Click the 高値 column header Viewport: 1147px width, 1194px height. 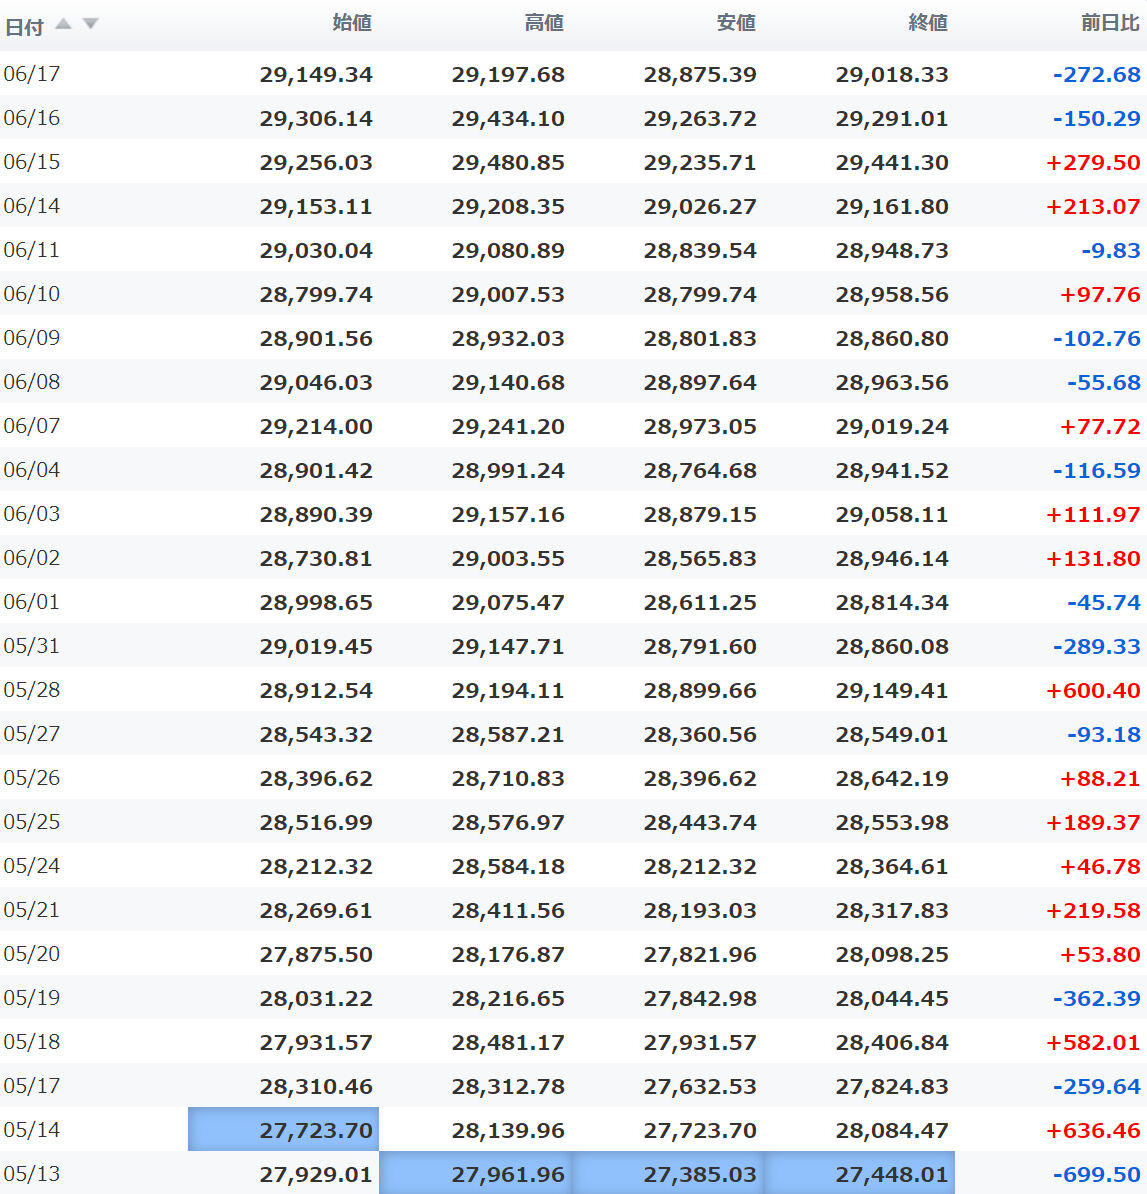click(544, 23)
